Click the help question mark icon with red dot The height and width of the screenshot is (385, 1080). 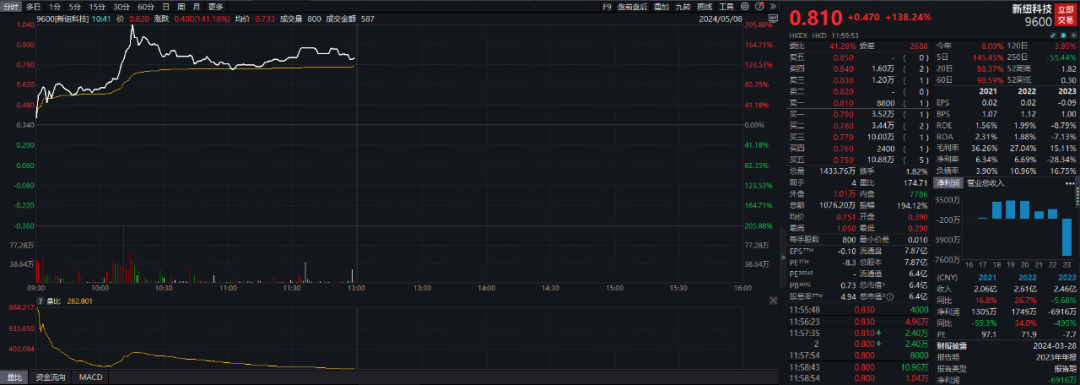tap(760, 6)
